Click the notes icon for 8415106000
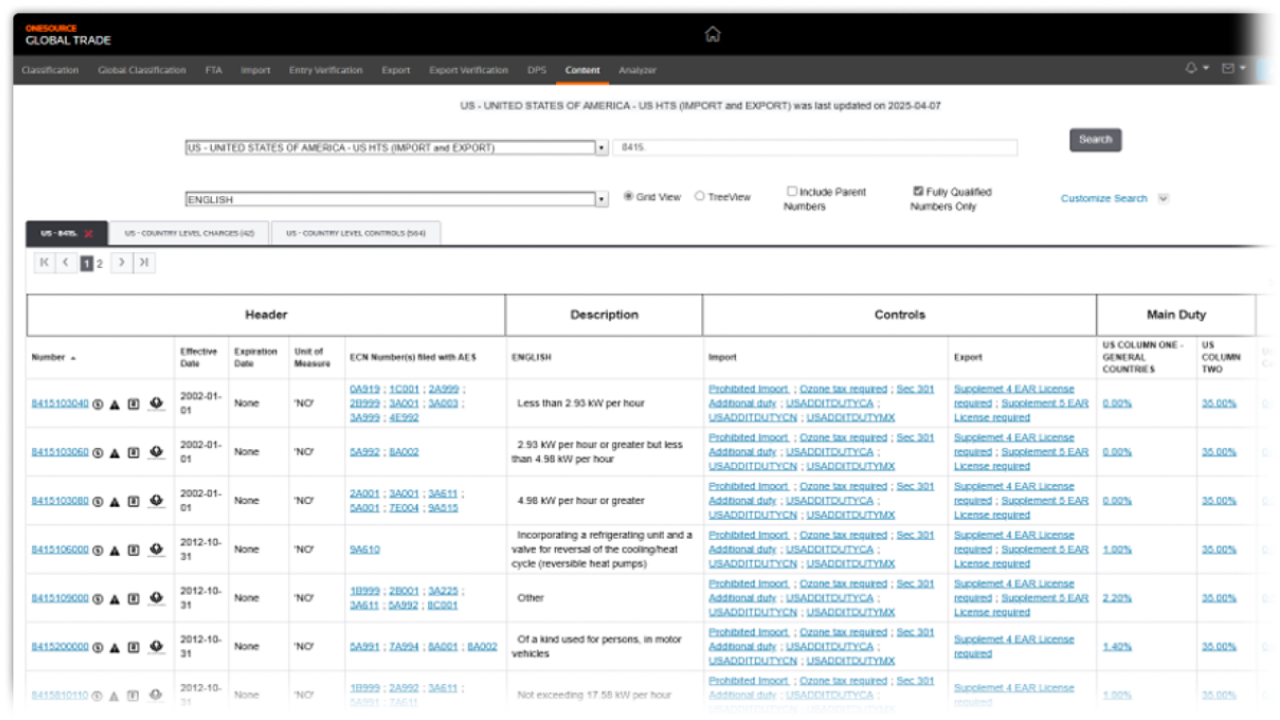The height and width of the screenshot is (720, 1280). (x=133, y=550)
